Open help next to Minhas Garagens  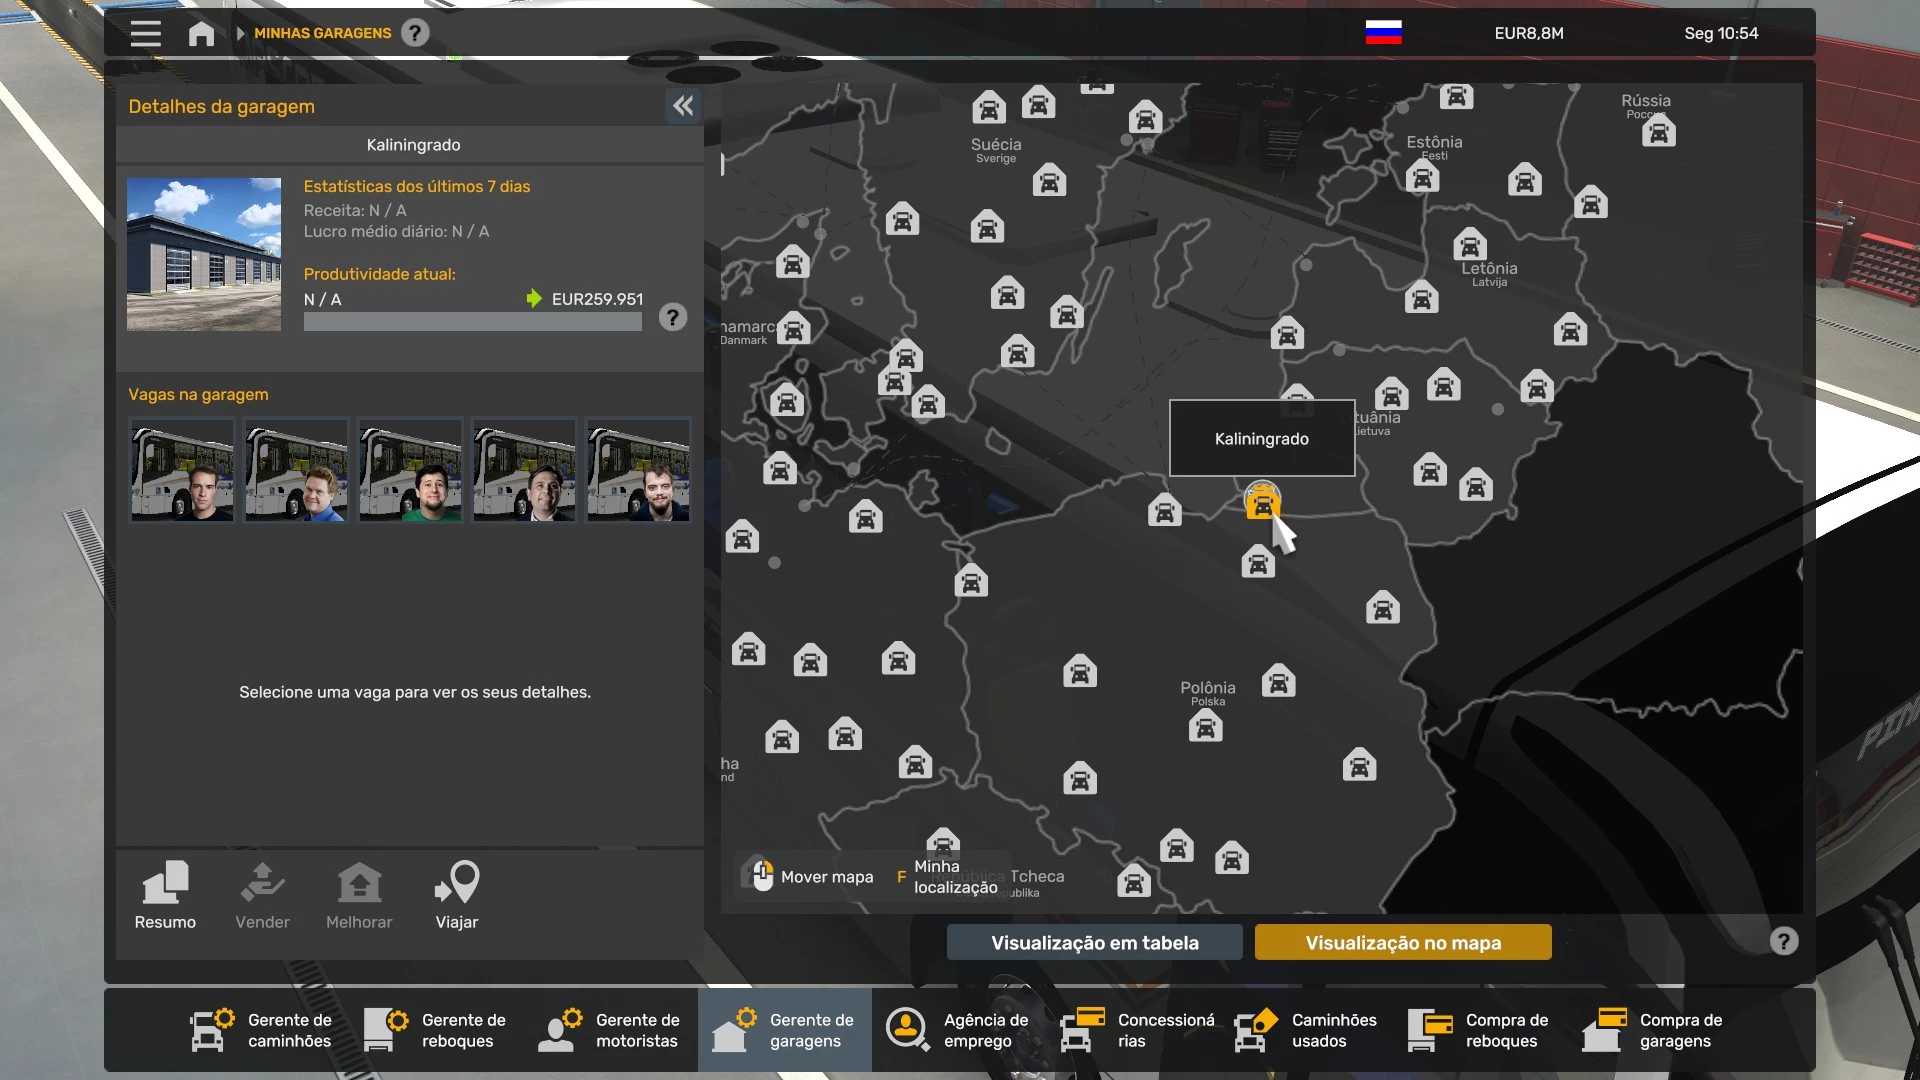pyautogui.click(x=415, y=33)
